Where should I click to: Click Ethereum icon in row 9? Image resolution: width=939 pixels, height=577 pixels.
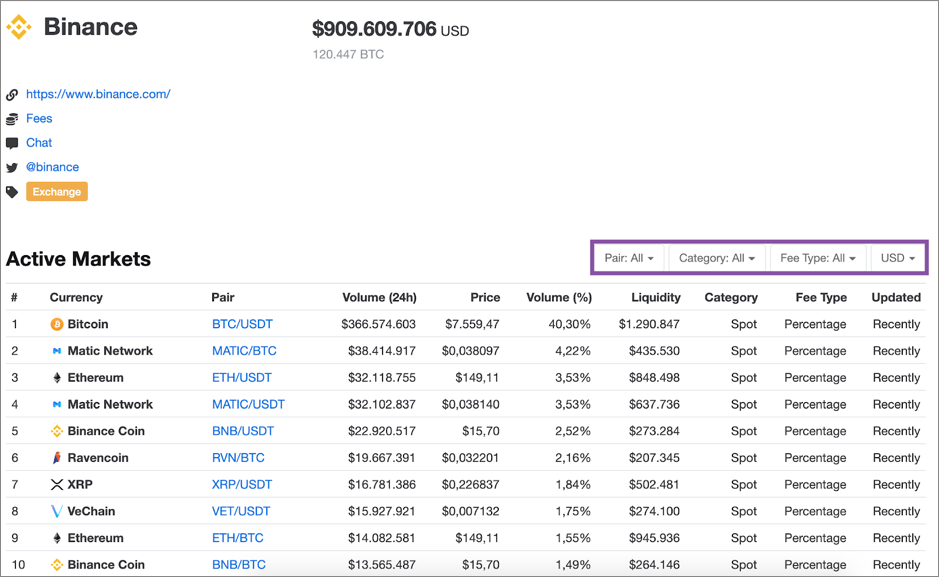click(x=57, y=538)
